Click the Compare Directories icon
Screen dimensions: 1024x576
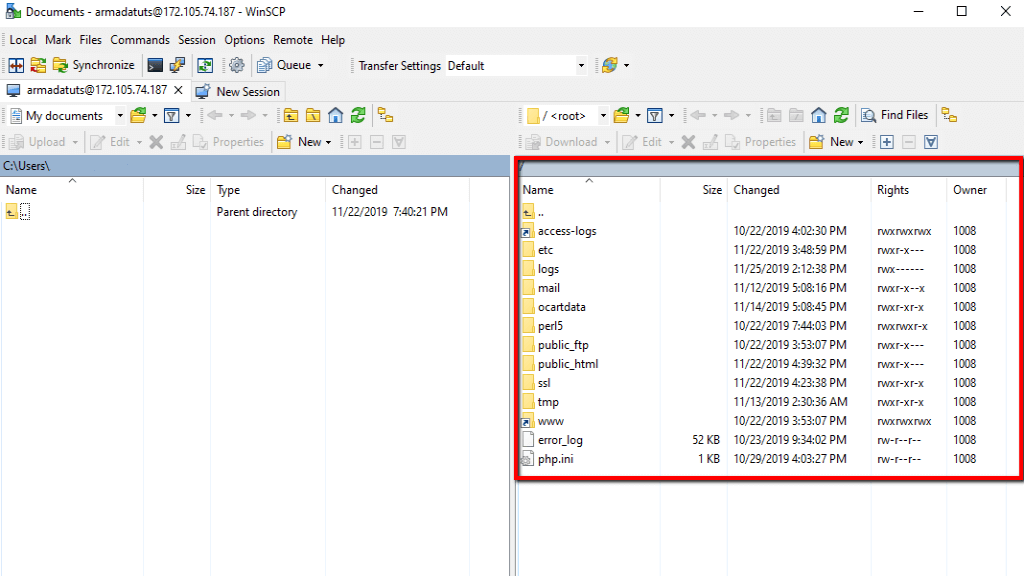[16, 66]
